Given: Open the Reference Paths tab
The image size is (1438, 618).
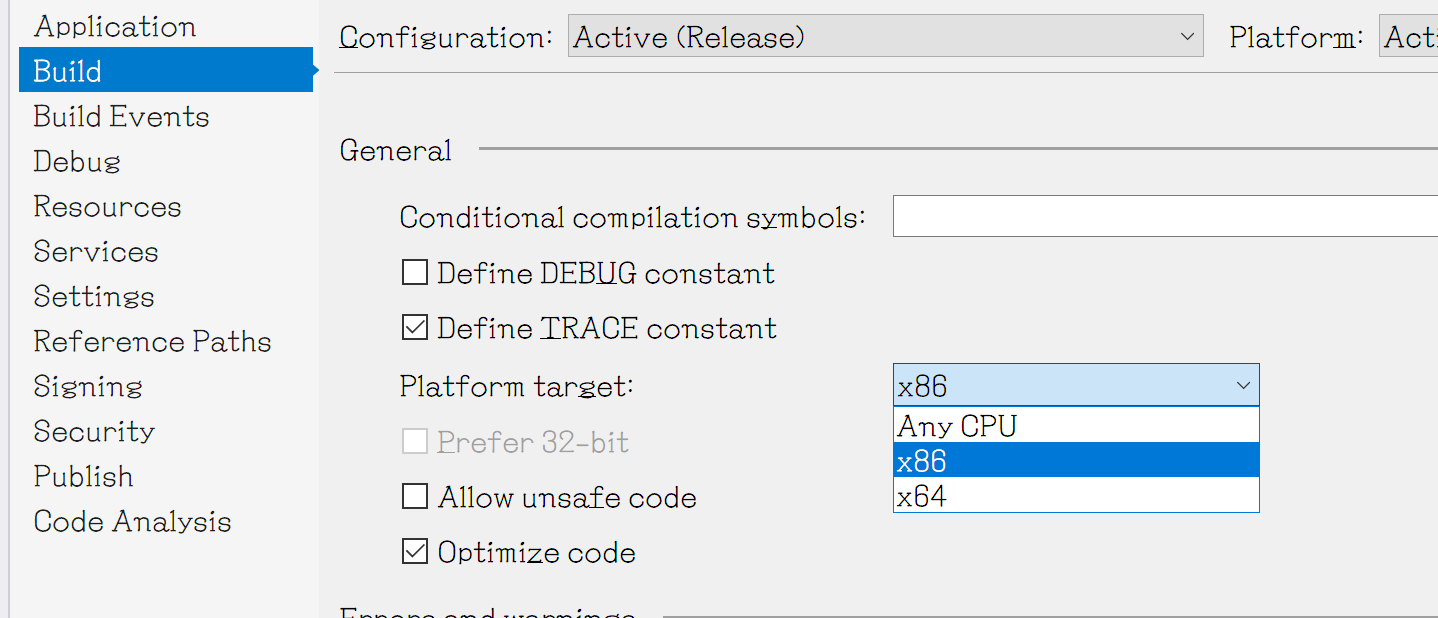Looking at the screenshot, I should pyautogui.click(x=152, y=342).
